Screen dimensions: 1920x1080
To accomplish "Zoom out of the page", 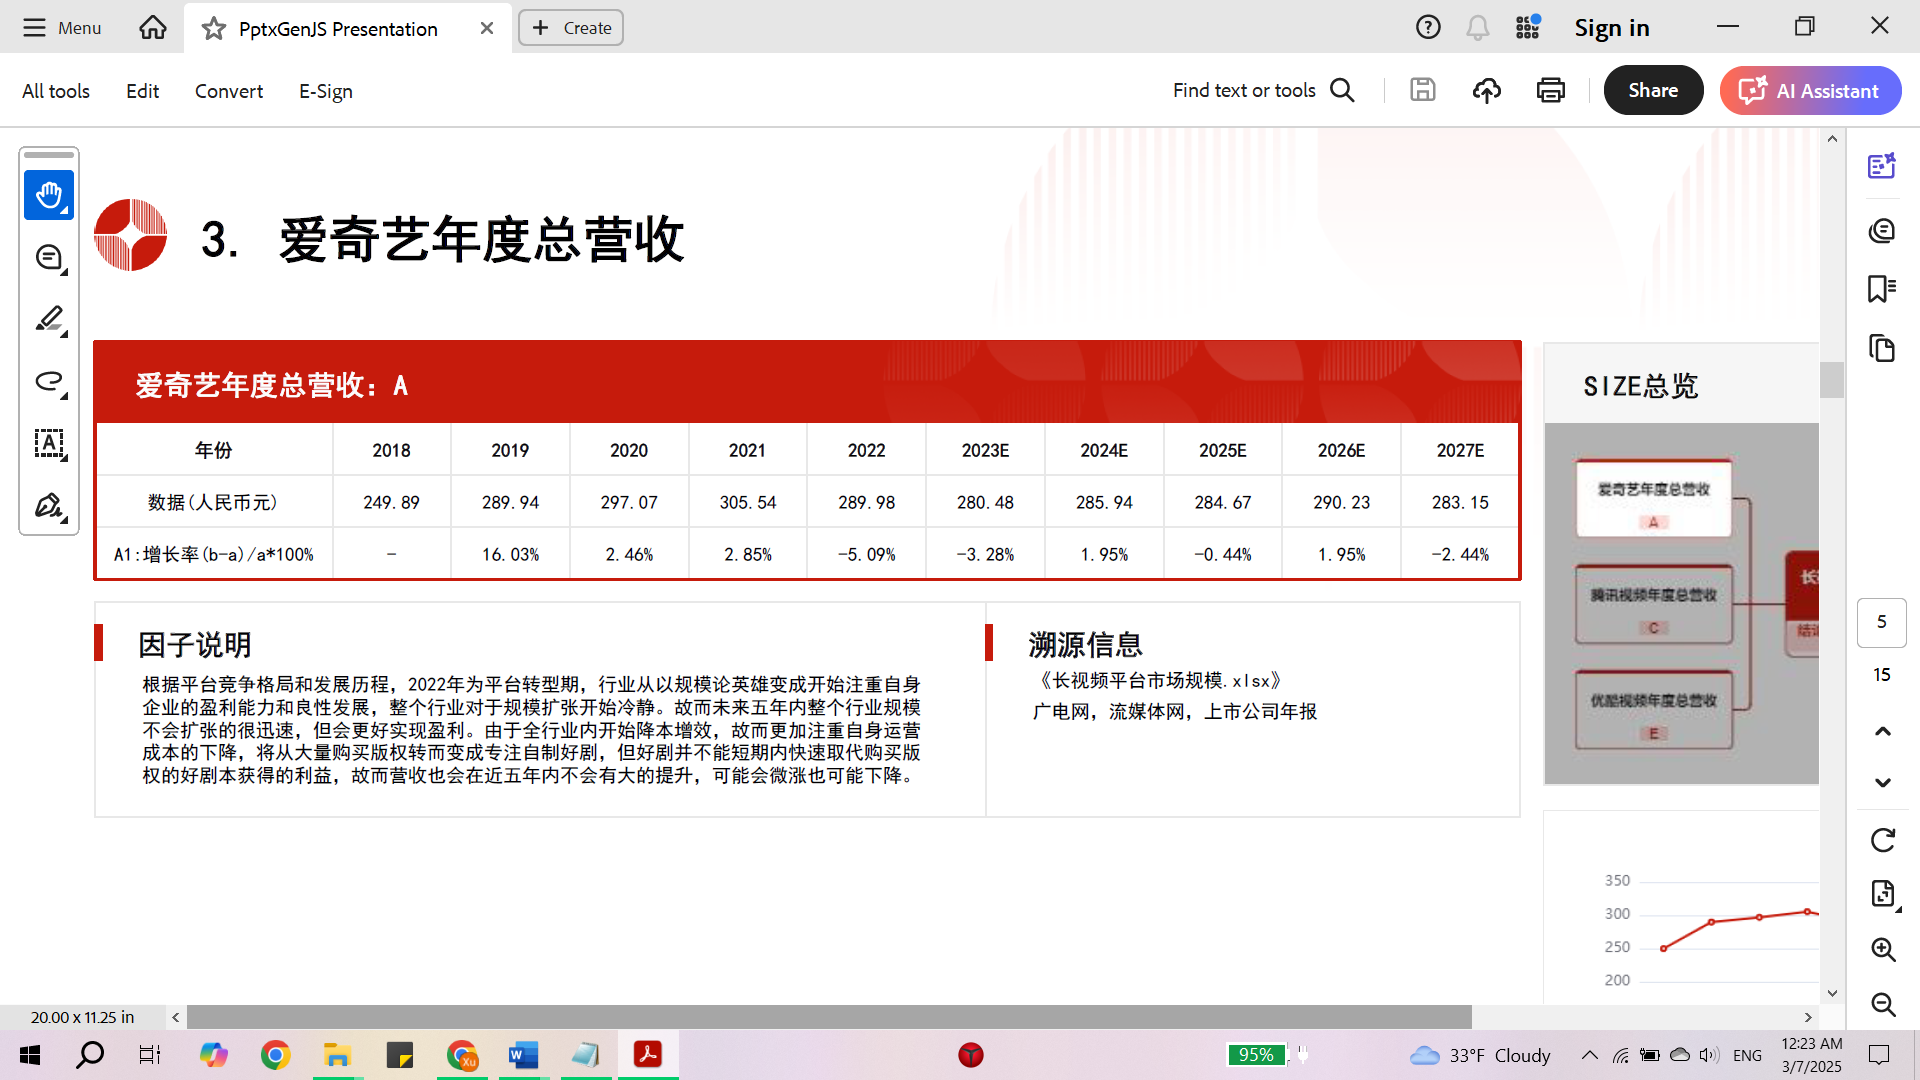I will tap(1883, 1004).
